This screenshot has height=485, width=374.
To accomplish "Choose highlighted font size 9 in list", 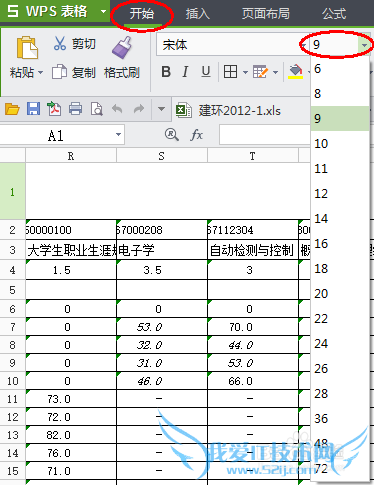I will pos(340,119).
